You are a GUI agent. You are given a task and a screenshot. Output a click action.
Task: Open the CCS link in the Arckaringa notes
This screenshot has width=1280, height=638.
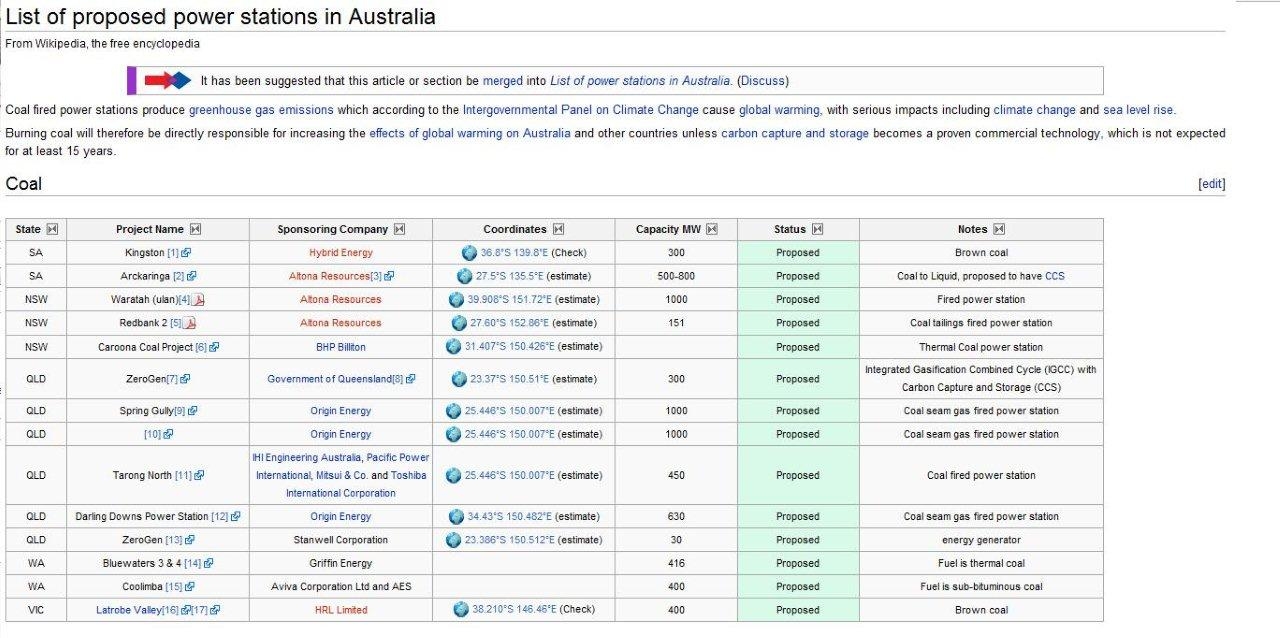pyautogui.click(x=1055, y=276)
